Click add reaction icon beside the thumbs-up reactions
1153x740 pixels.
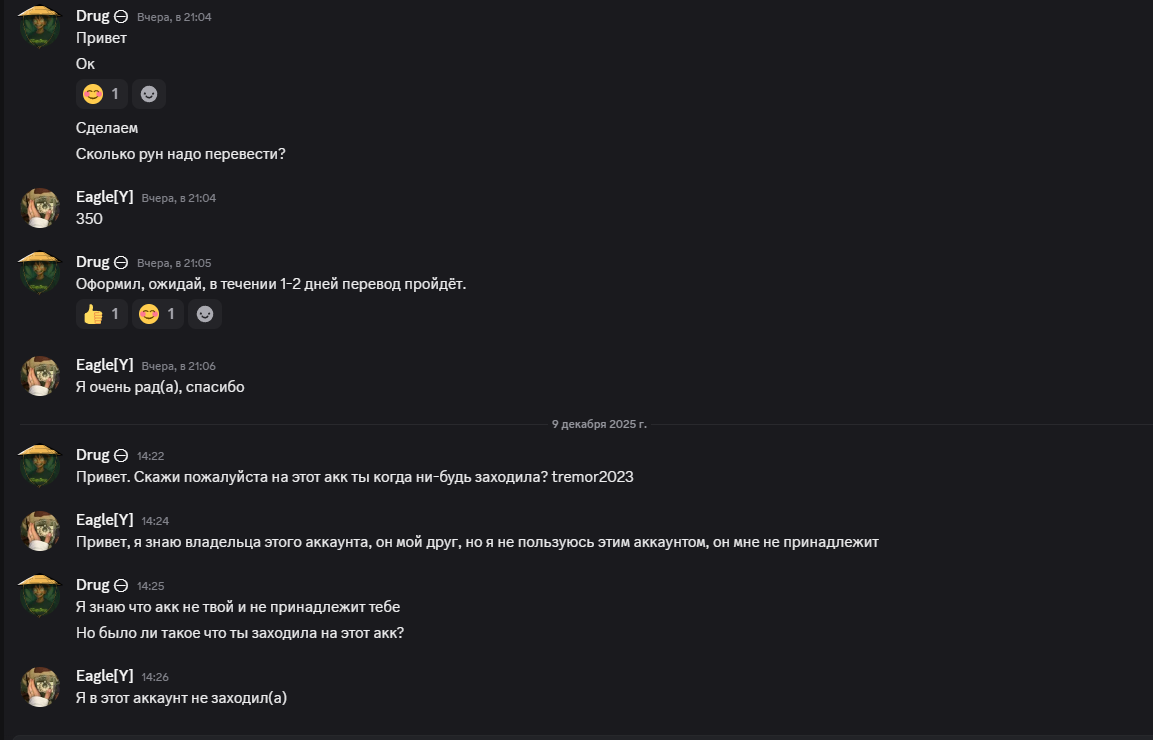[x=205, y=314]
